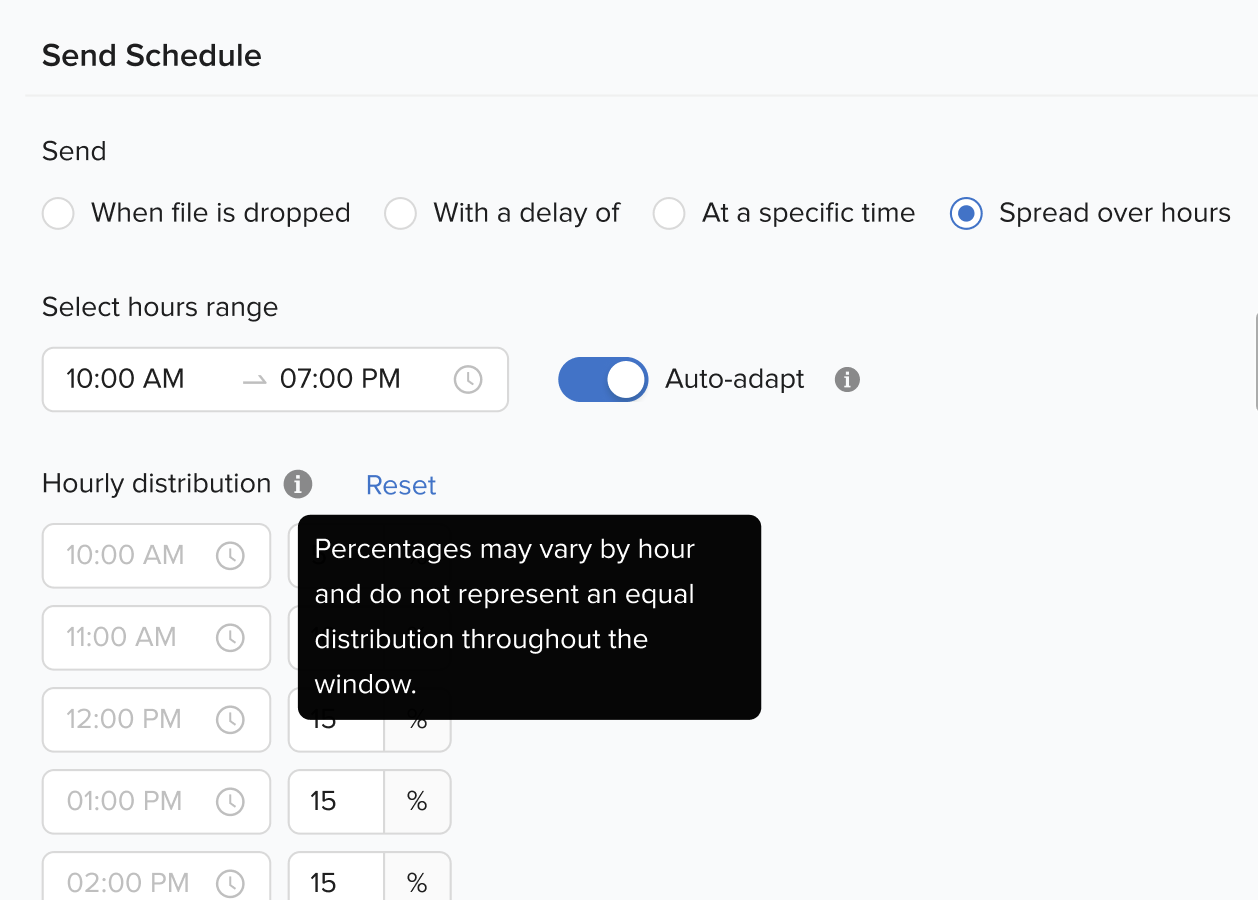Click the percentage field for 01:00 PM
The image size is (1258, 900).
(336, 802)
